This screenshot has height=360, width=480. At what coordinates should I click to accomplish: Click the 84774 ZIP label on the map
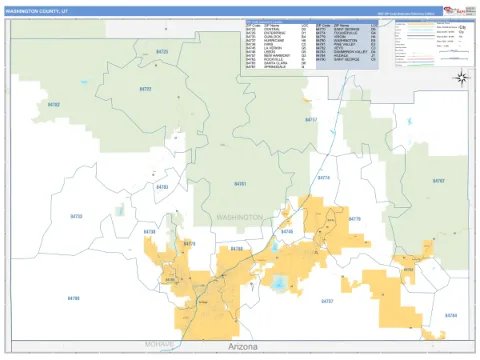point(324,178)
